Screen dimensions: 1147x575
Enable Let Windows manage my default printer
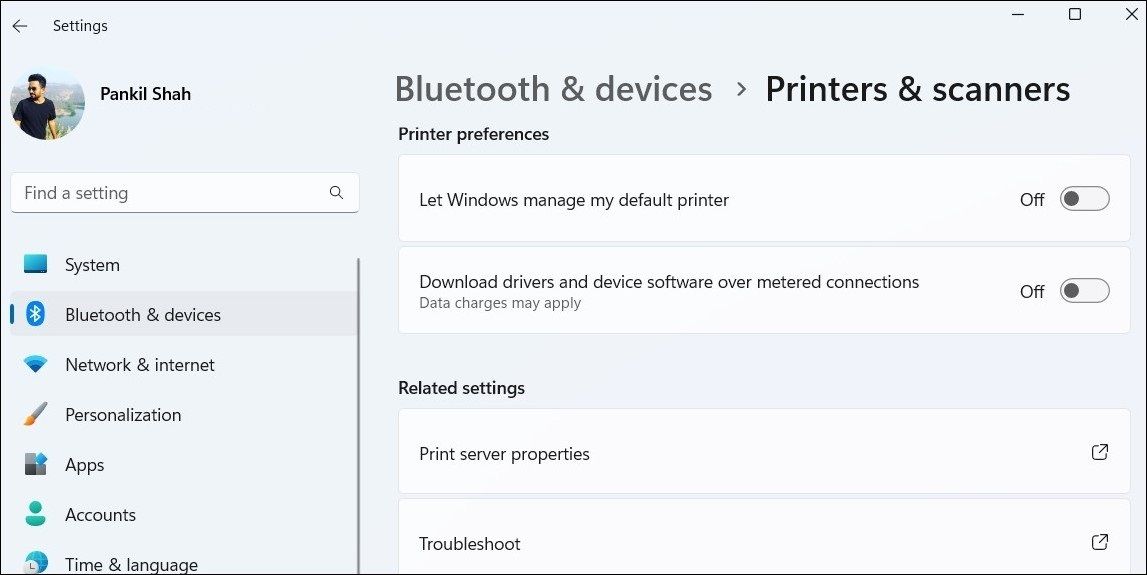pos(1084,199)
